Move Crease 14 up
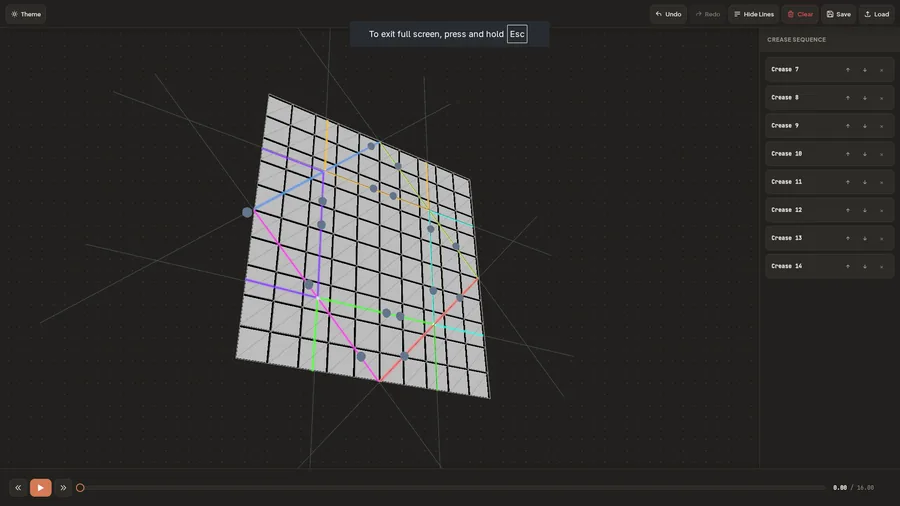Viewport: 900px width, 506px height. tap(848, 267)
